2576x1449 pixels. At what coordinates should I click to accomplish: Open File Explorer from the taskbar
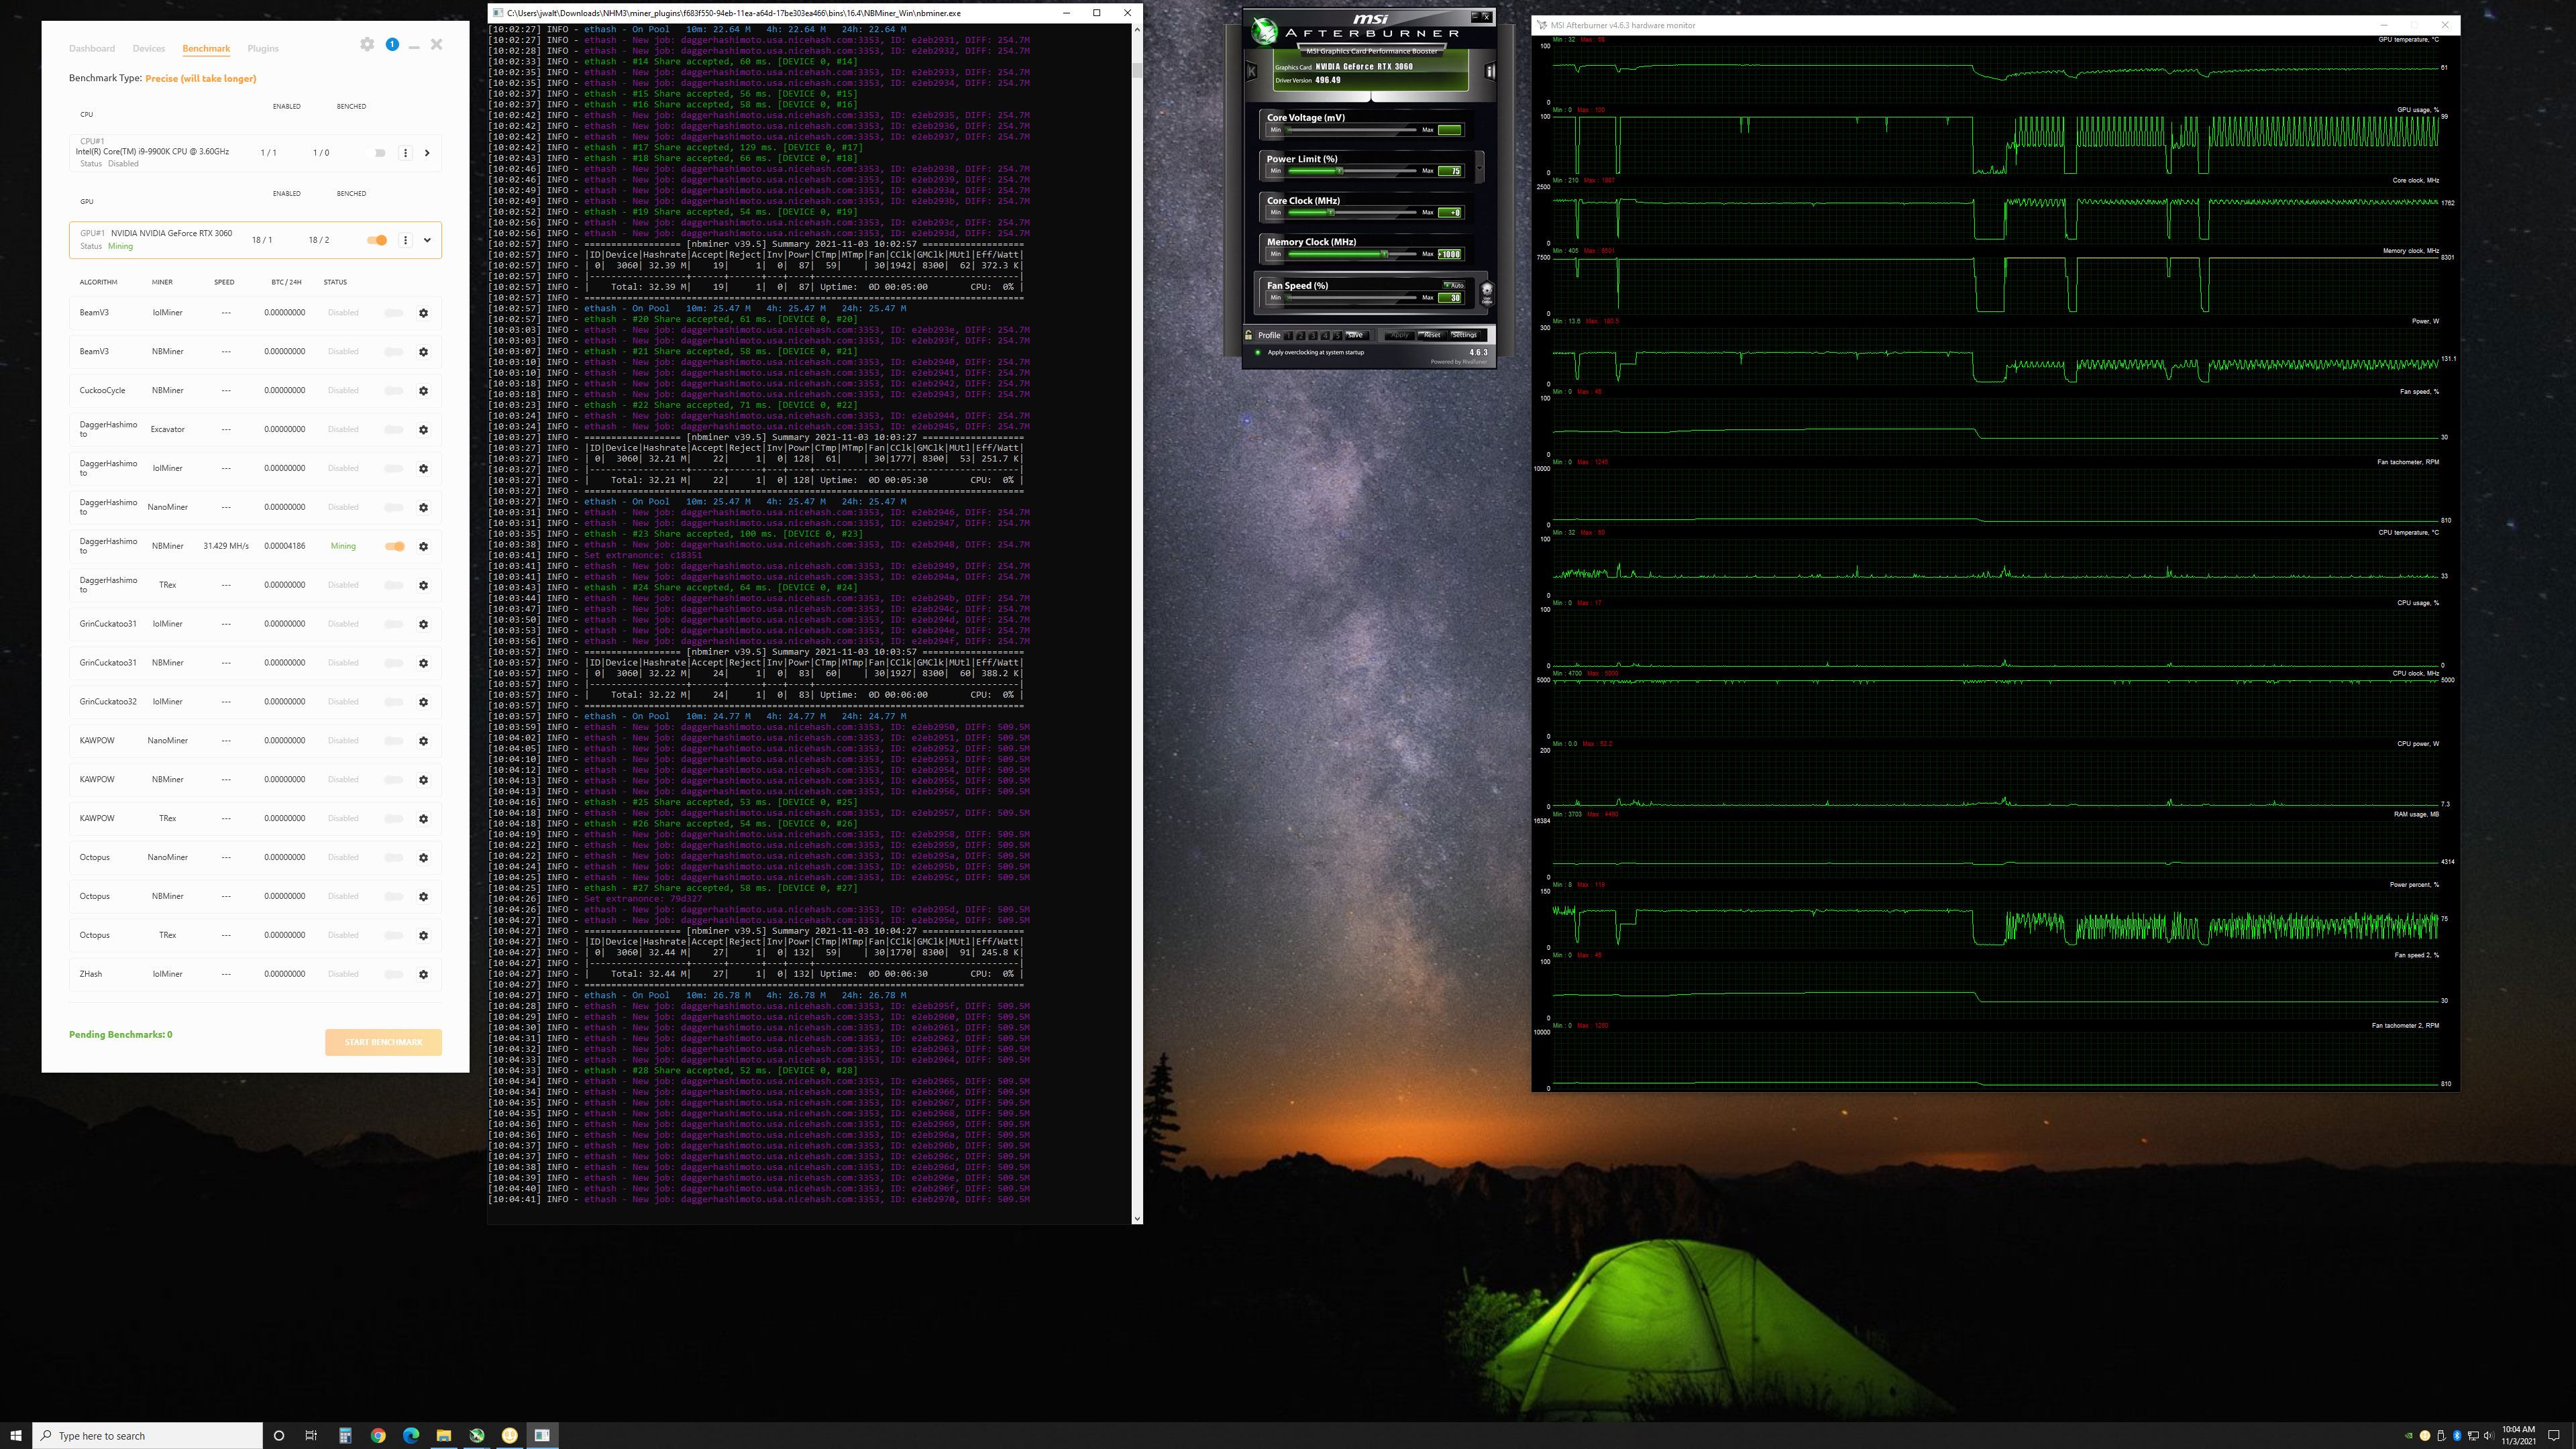(x=443, y=1435)
